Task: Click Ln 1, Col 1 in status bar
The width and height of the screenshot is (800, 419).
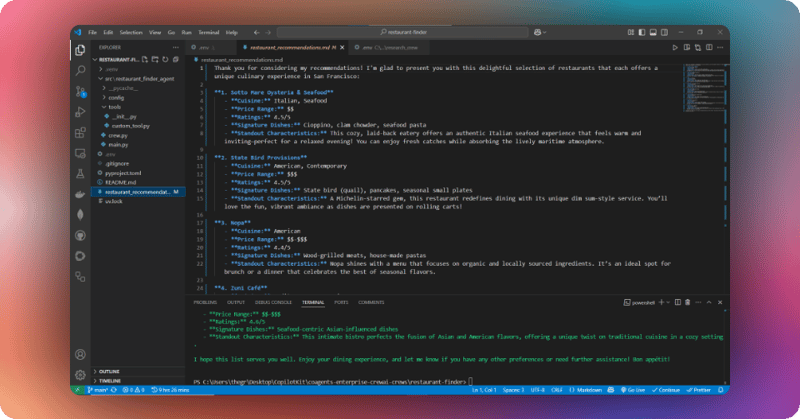Action: (x=484, y=390)
